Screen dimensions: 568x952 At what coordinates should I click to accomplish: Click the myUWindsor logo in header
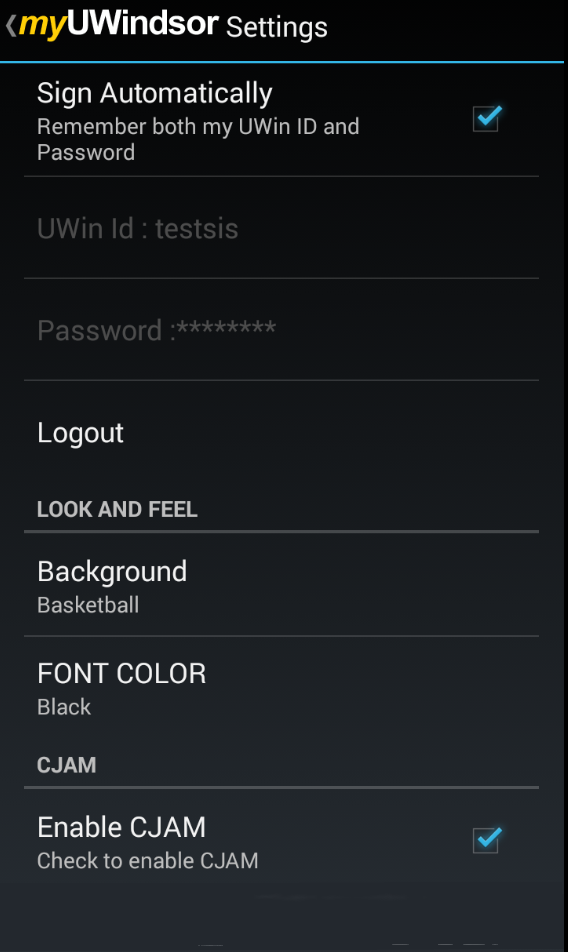pyautogui.click(x=118, y=25)
